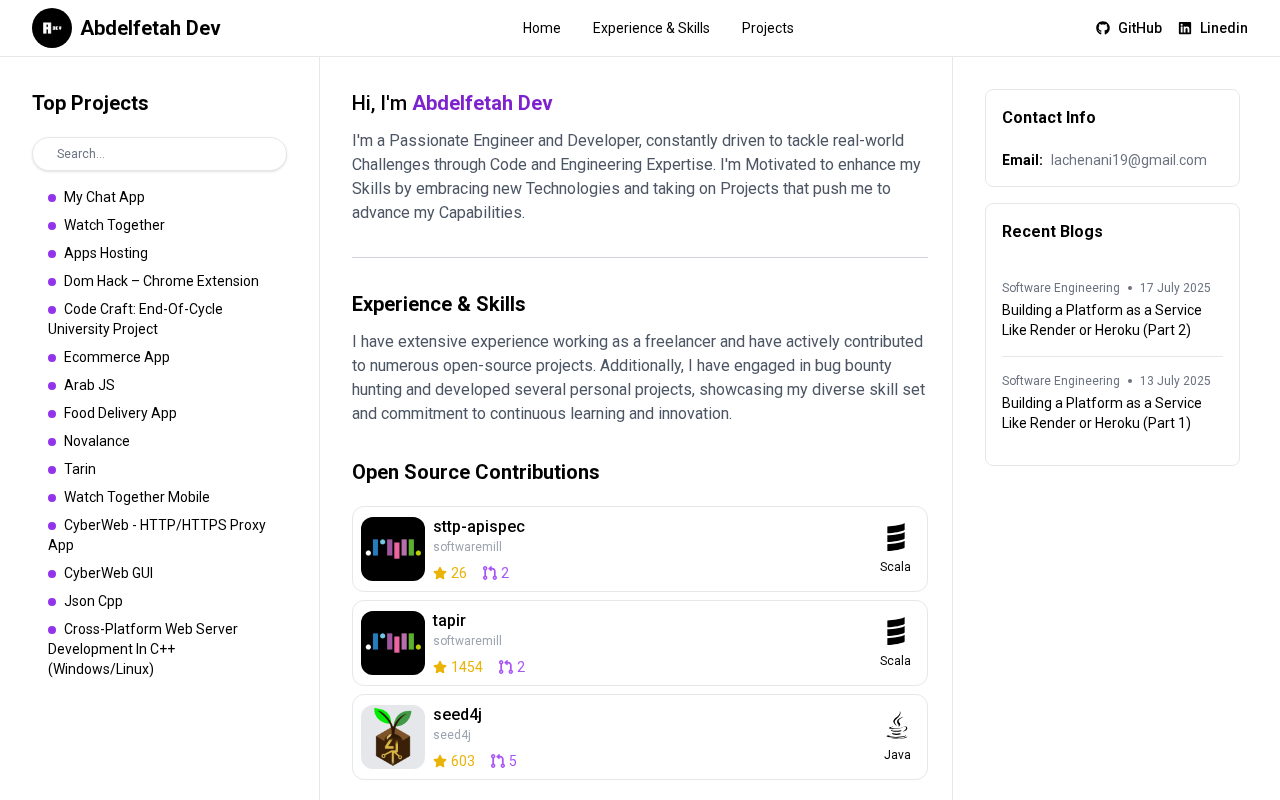Open Dom Hack – Chrome Extension project
This screenshot has height=800, width=1280.
(x=161, y=281)
